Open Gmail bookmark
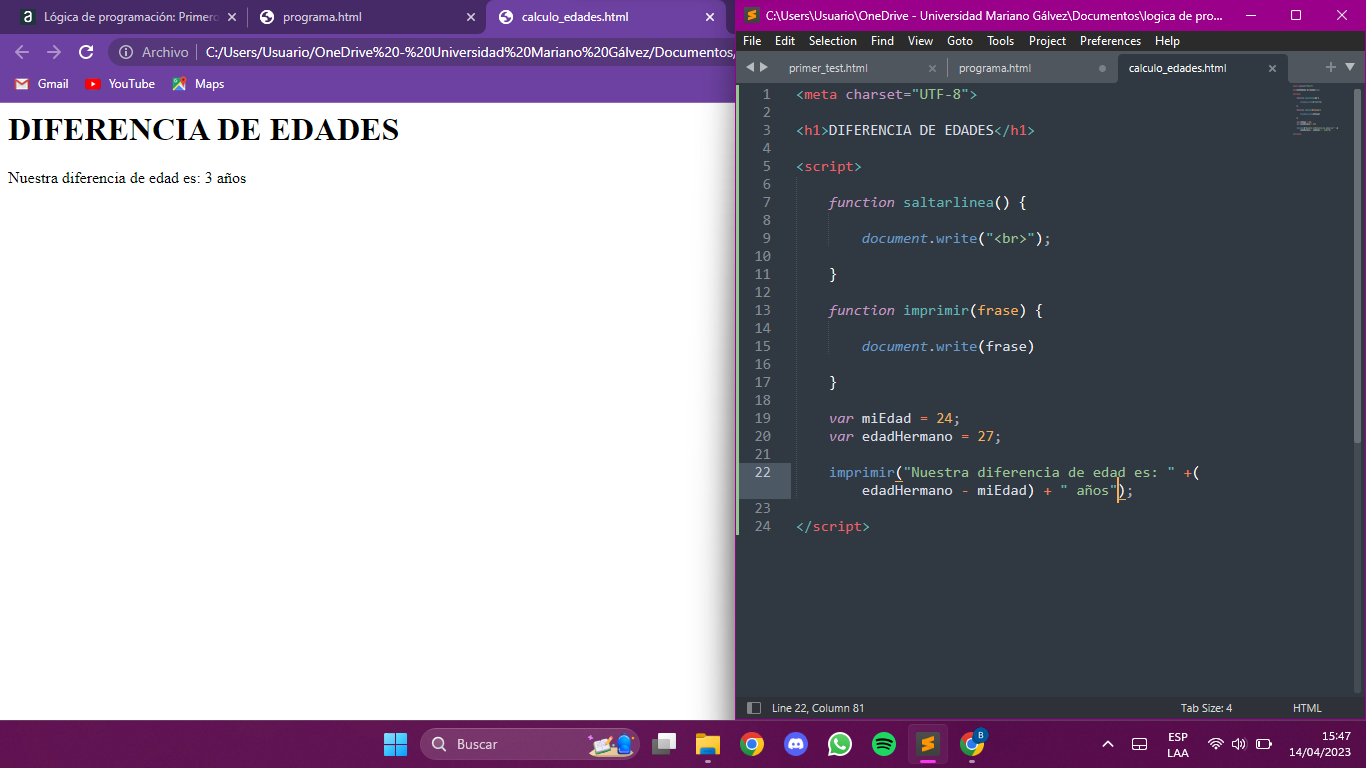 click(x=42, y=84)
